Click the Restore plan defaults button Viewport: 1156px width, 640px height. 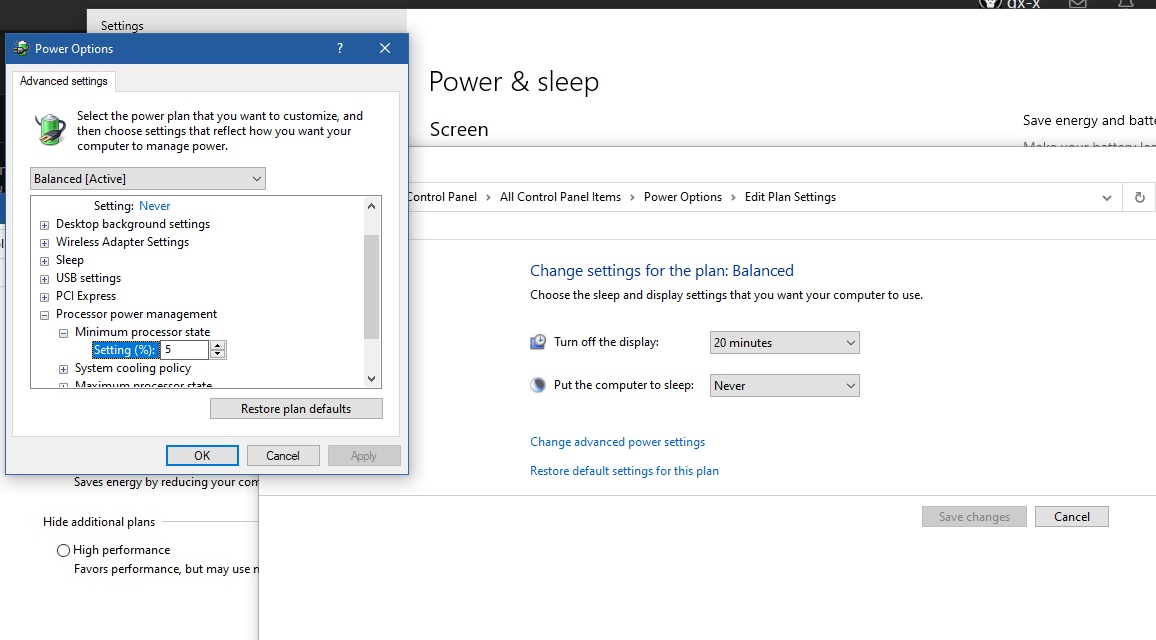pyautogui.click(x=296, y=409)
